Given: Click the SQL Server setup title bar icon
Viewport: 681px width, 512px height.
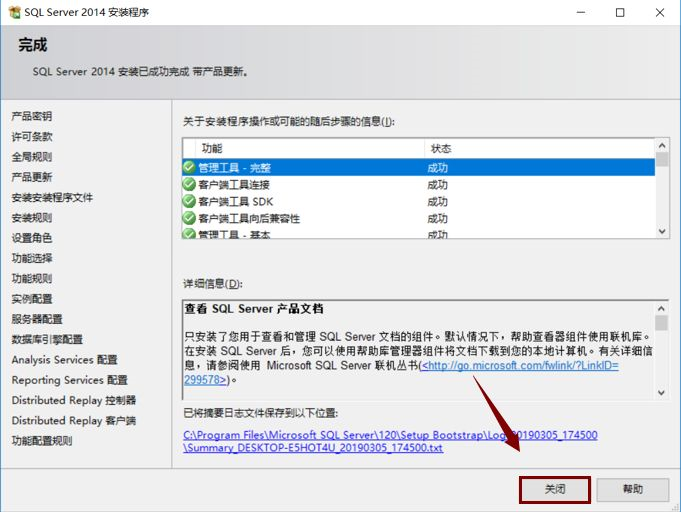Looking at the screenshot, I should (14, 12).
